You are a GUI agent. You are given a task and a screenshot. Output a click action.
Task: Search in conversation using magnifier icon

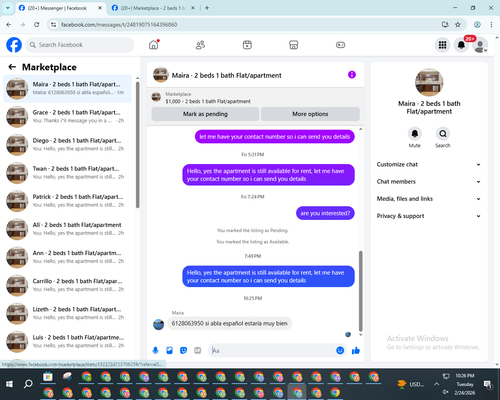(x=443, y=134)
